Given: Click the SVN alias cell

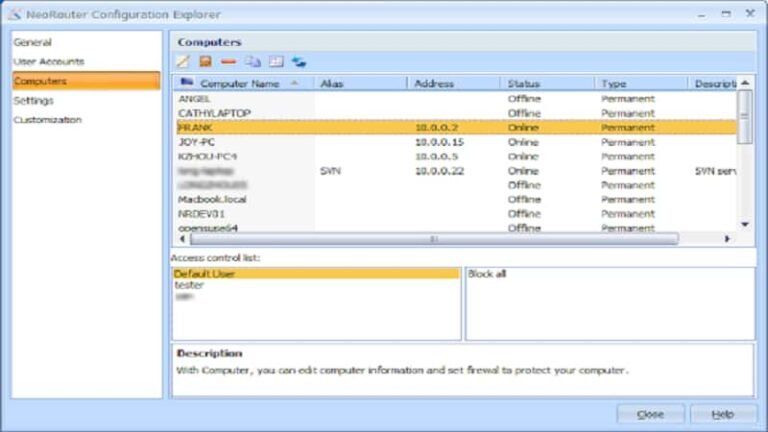Looking at the screenshot, I should [x=331, y=171].
